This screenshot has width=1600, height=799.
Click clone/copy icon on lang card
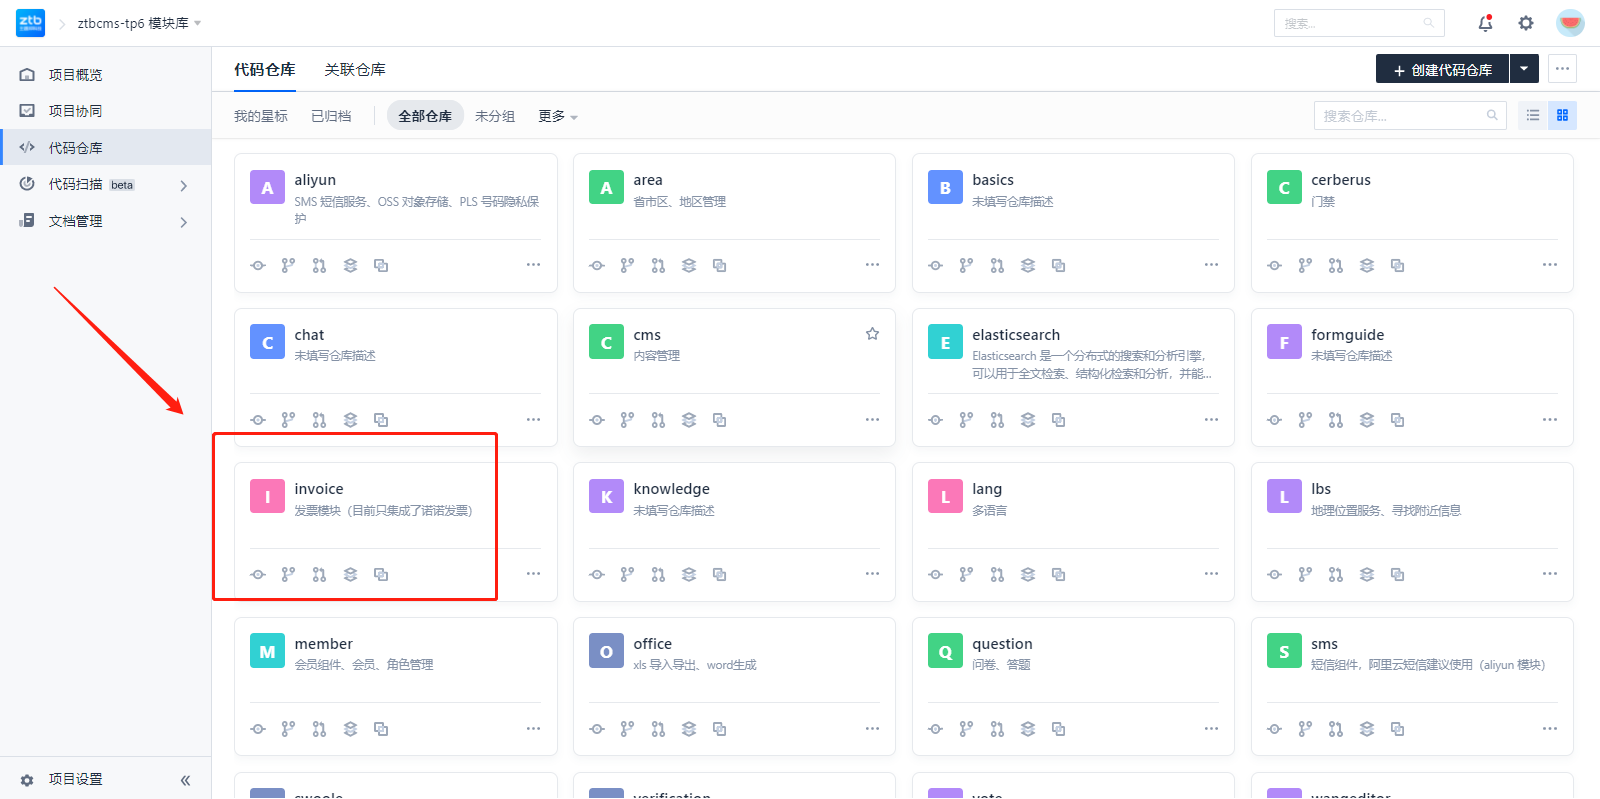coord(1059,574)
